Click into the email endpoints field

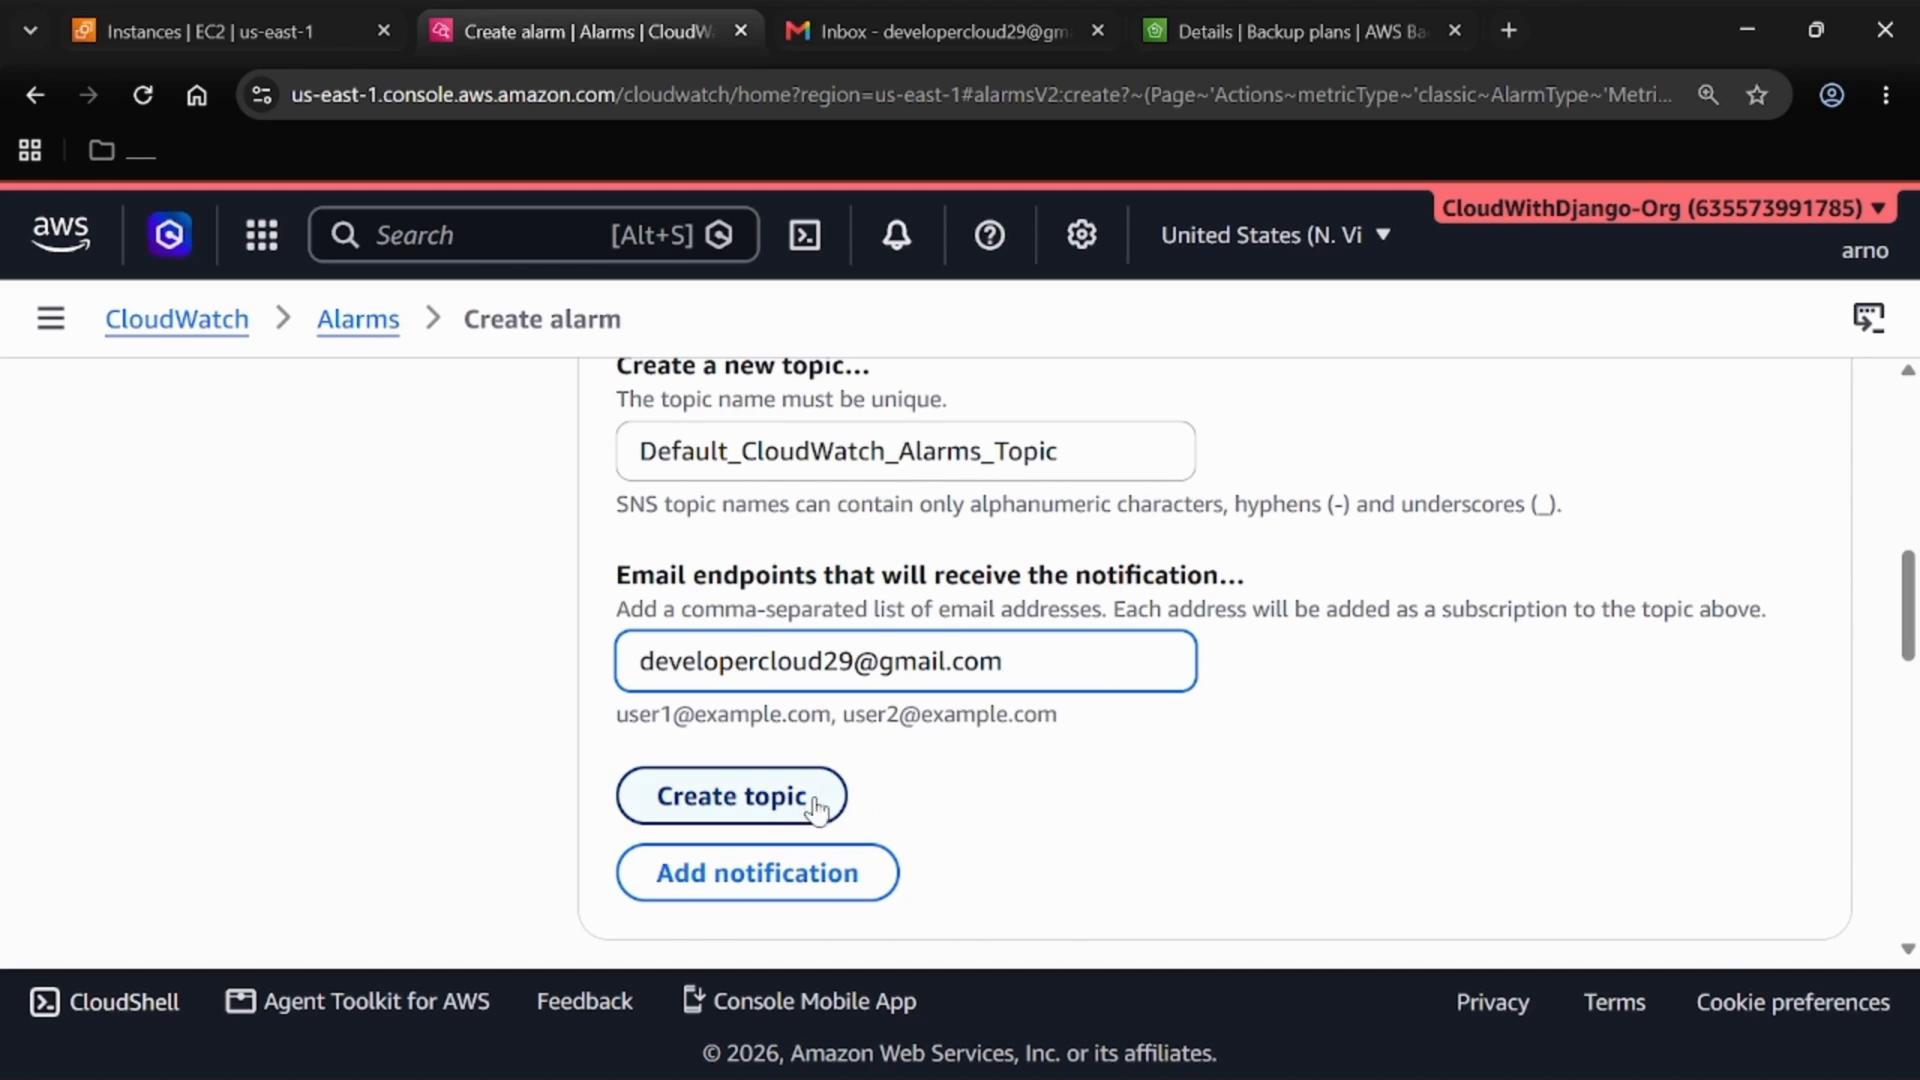pos(905,661)
